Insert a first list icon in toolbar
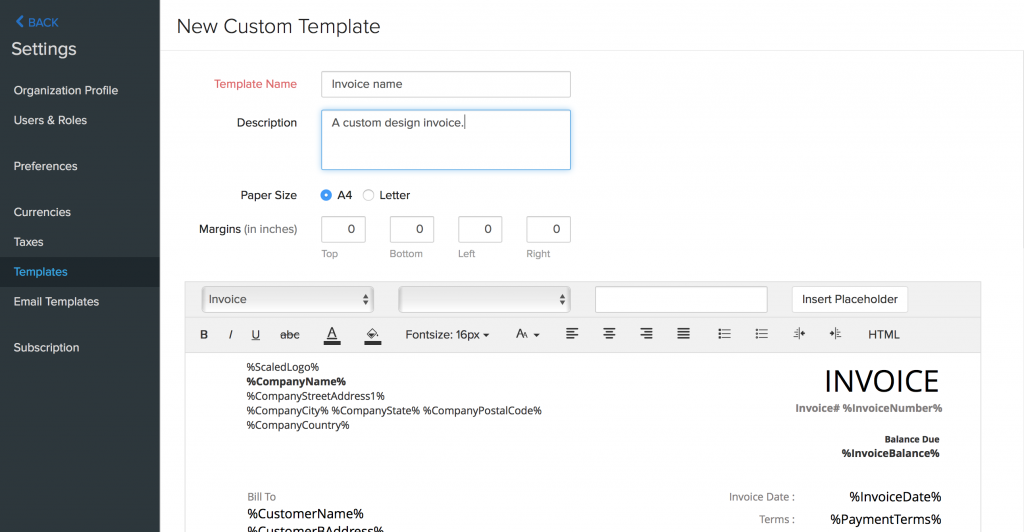 click(x=724, y=334)
